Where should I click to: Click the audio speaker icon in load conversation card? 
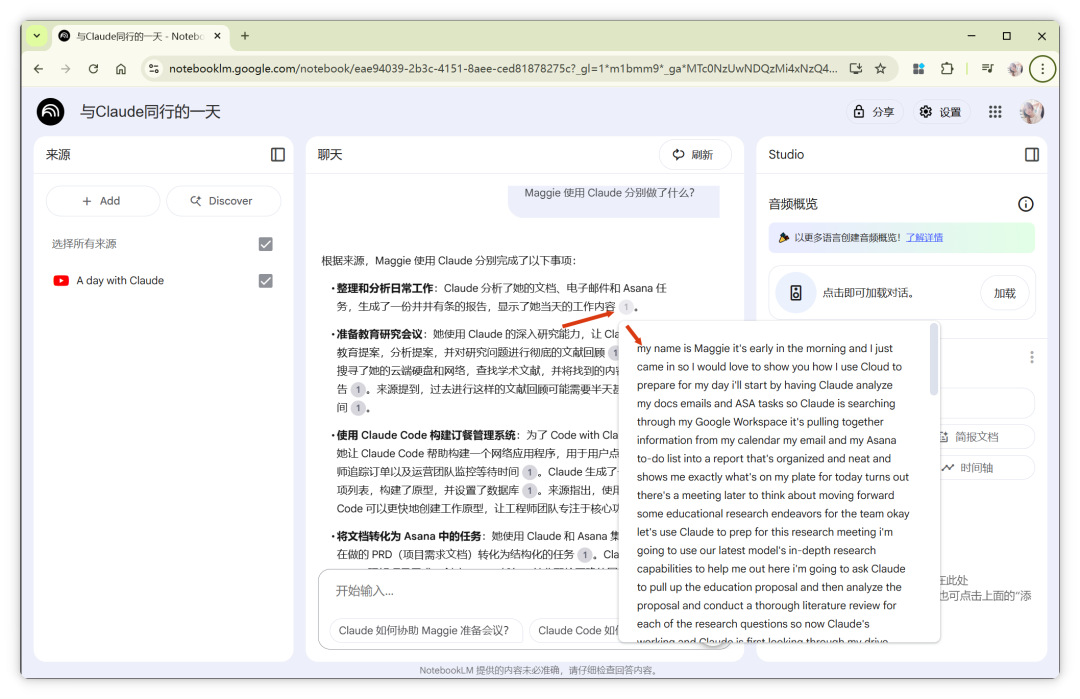coord(796,293)
